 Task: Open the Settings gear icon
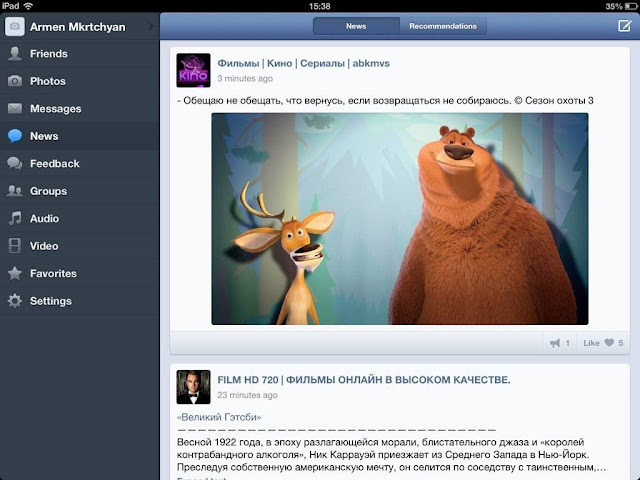(15, 301)
